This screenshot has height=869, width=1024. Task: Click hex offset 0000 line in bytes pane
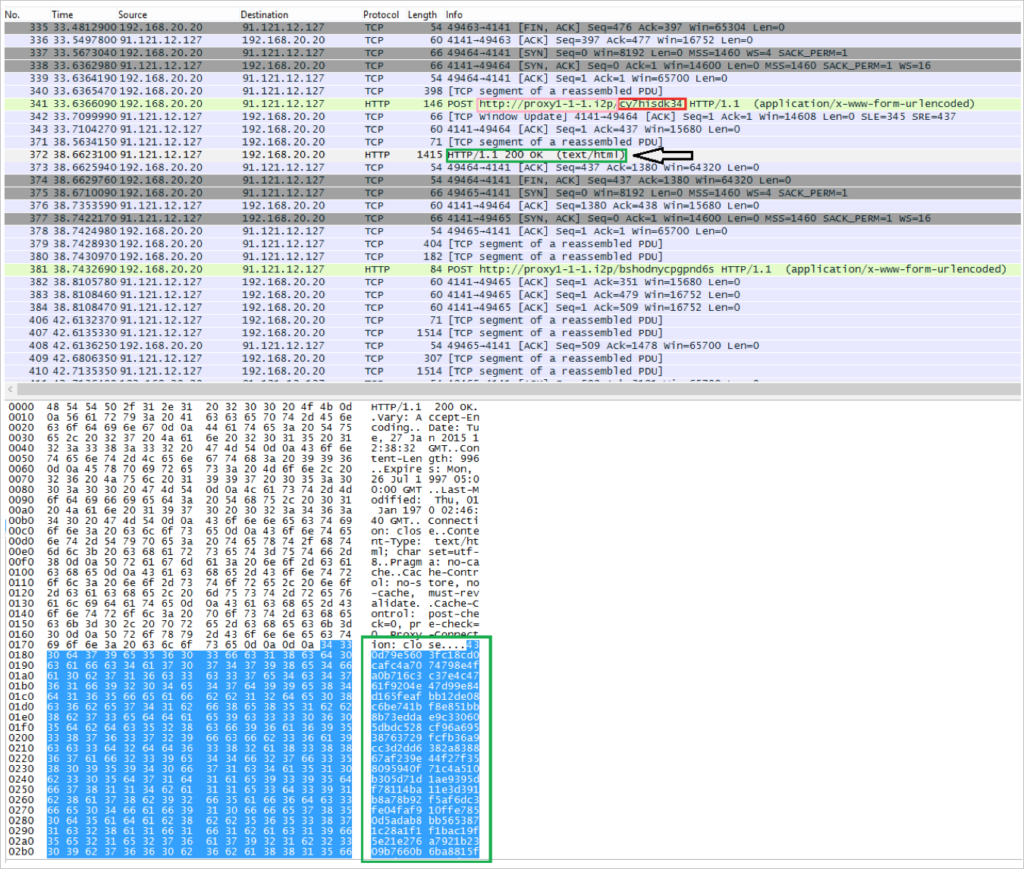[19, 408]
